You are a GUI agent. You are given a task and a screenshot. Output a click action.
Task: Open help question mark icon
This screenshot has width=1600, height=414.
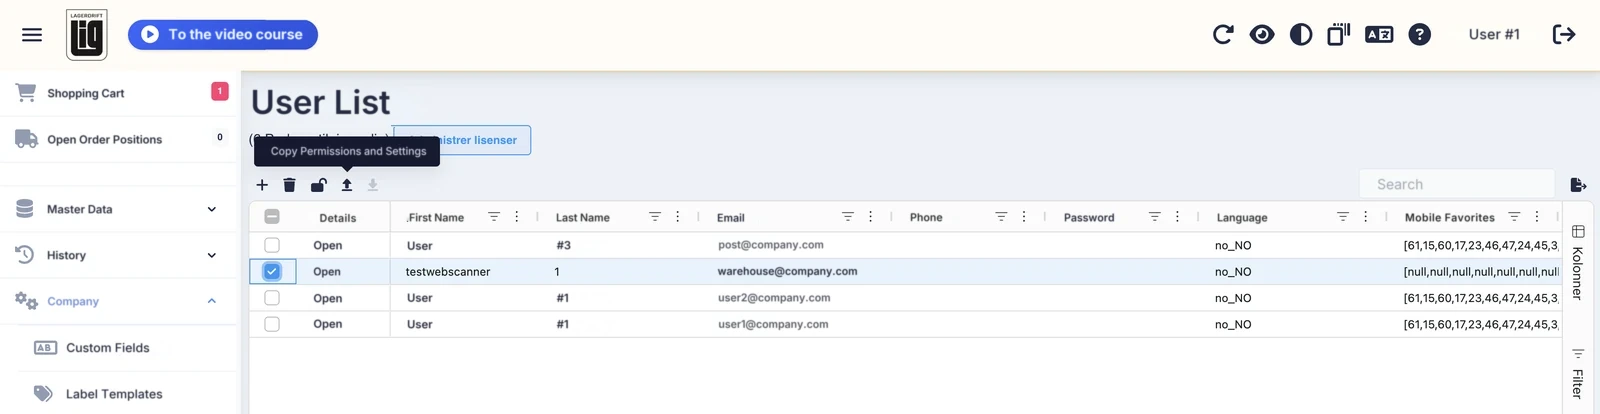[1419, 35]
